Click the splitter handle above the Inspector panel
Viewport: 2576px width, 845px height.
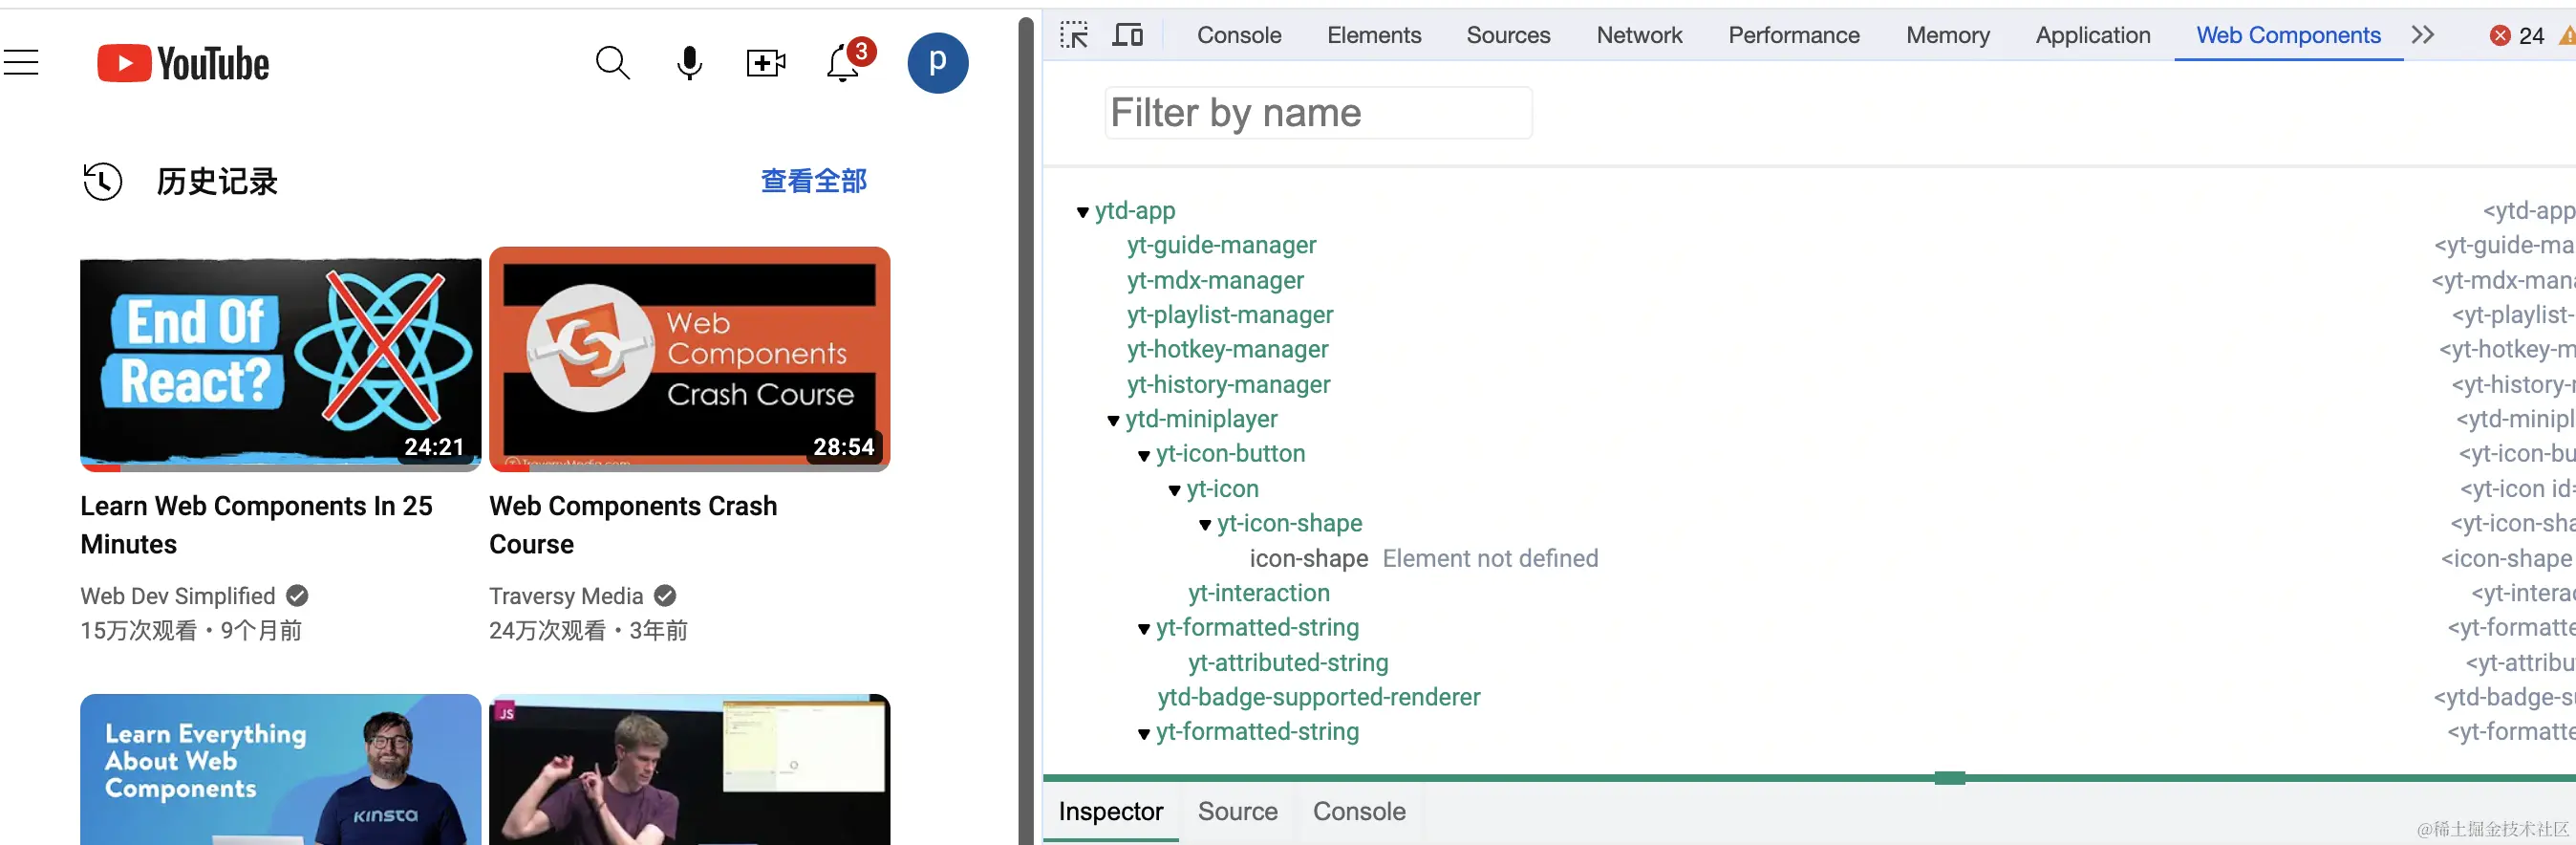point(1949,778)
